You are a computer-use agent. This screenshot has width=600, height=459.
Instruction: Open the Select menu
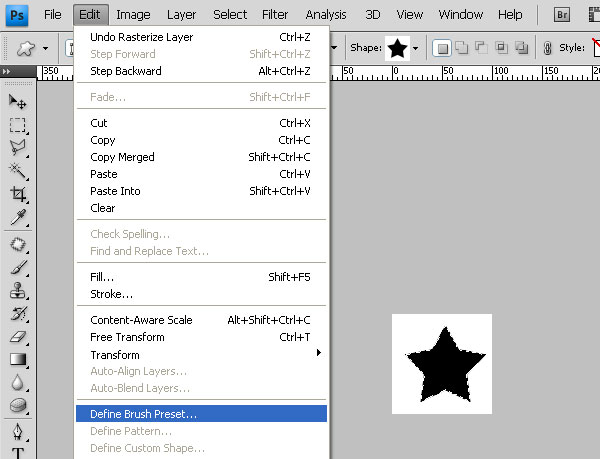(x=230, y=15)
